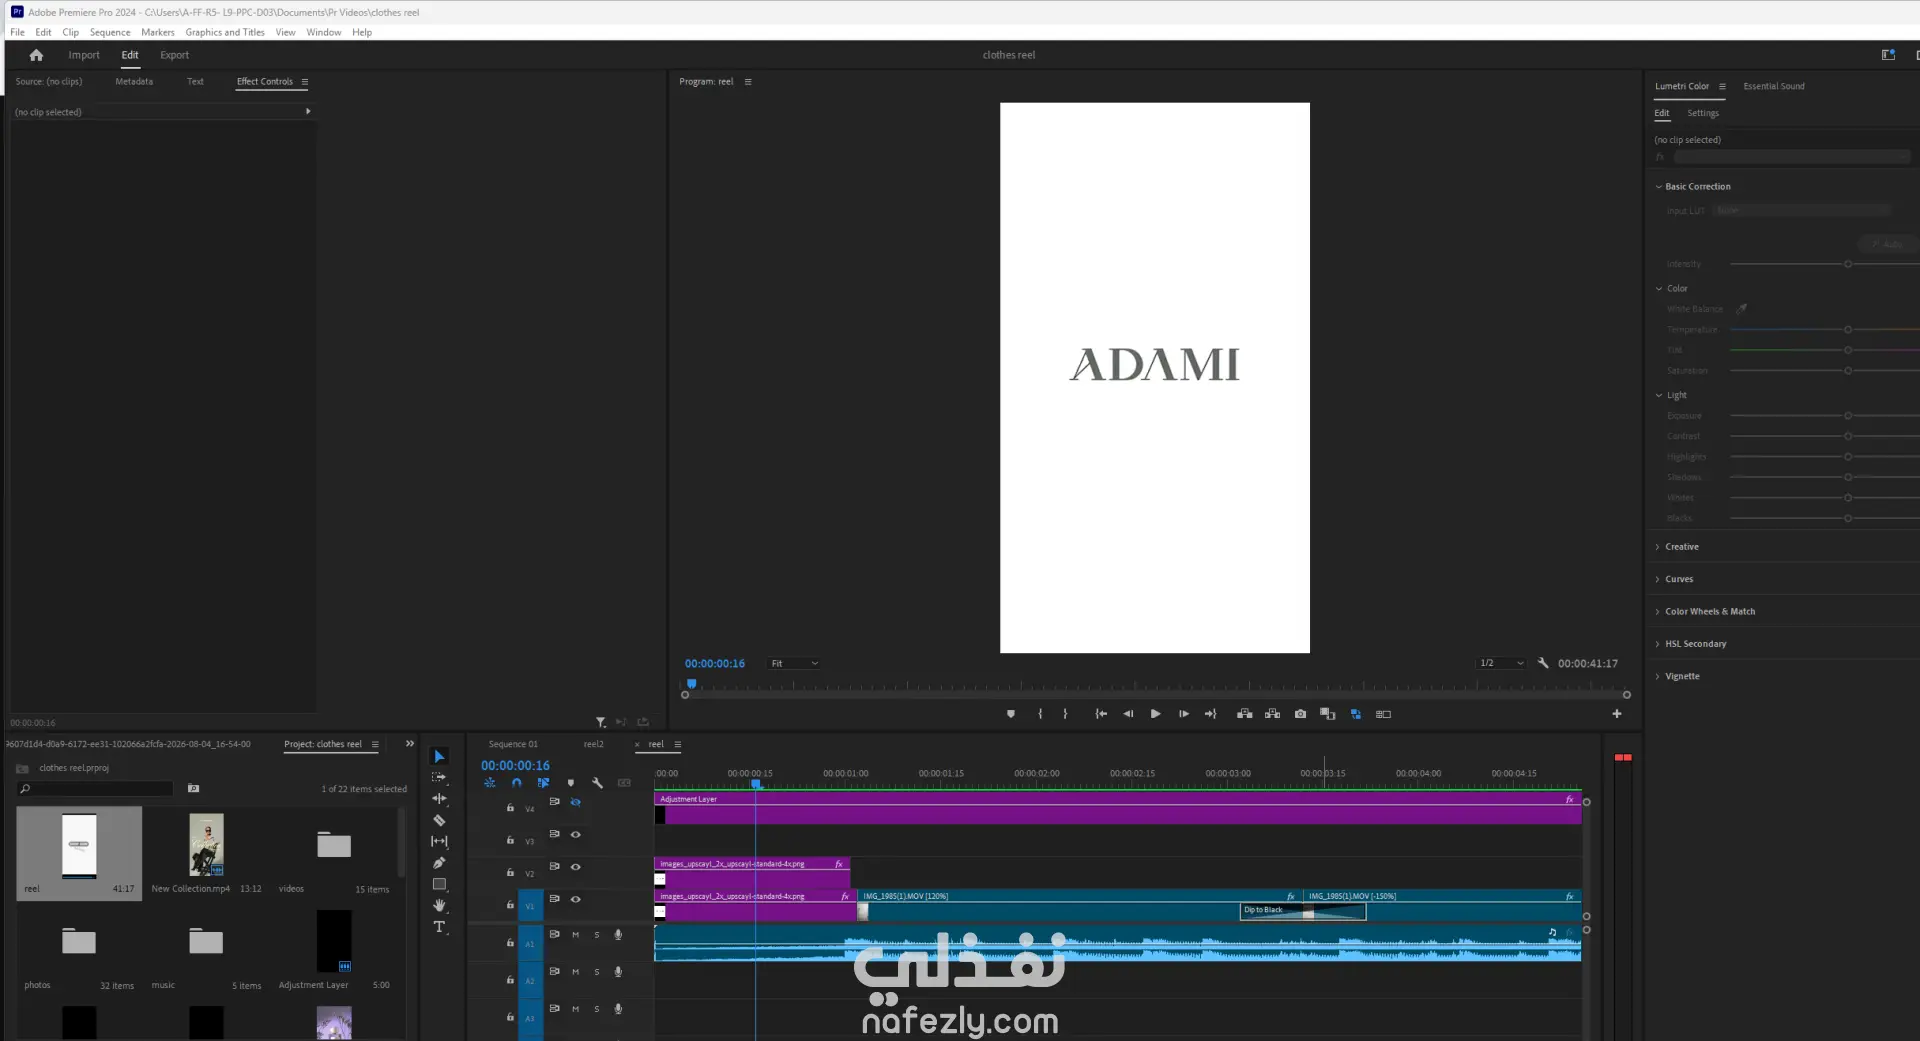
Task: Open Program monitor settings wrench
Action: (1543, 663)
